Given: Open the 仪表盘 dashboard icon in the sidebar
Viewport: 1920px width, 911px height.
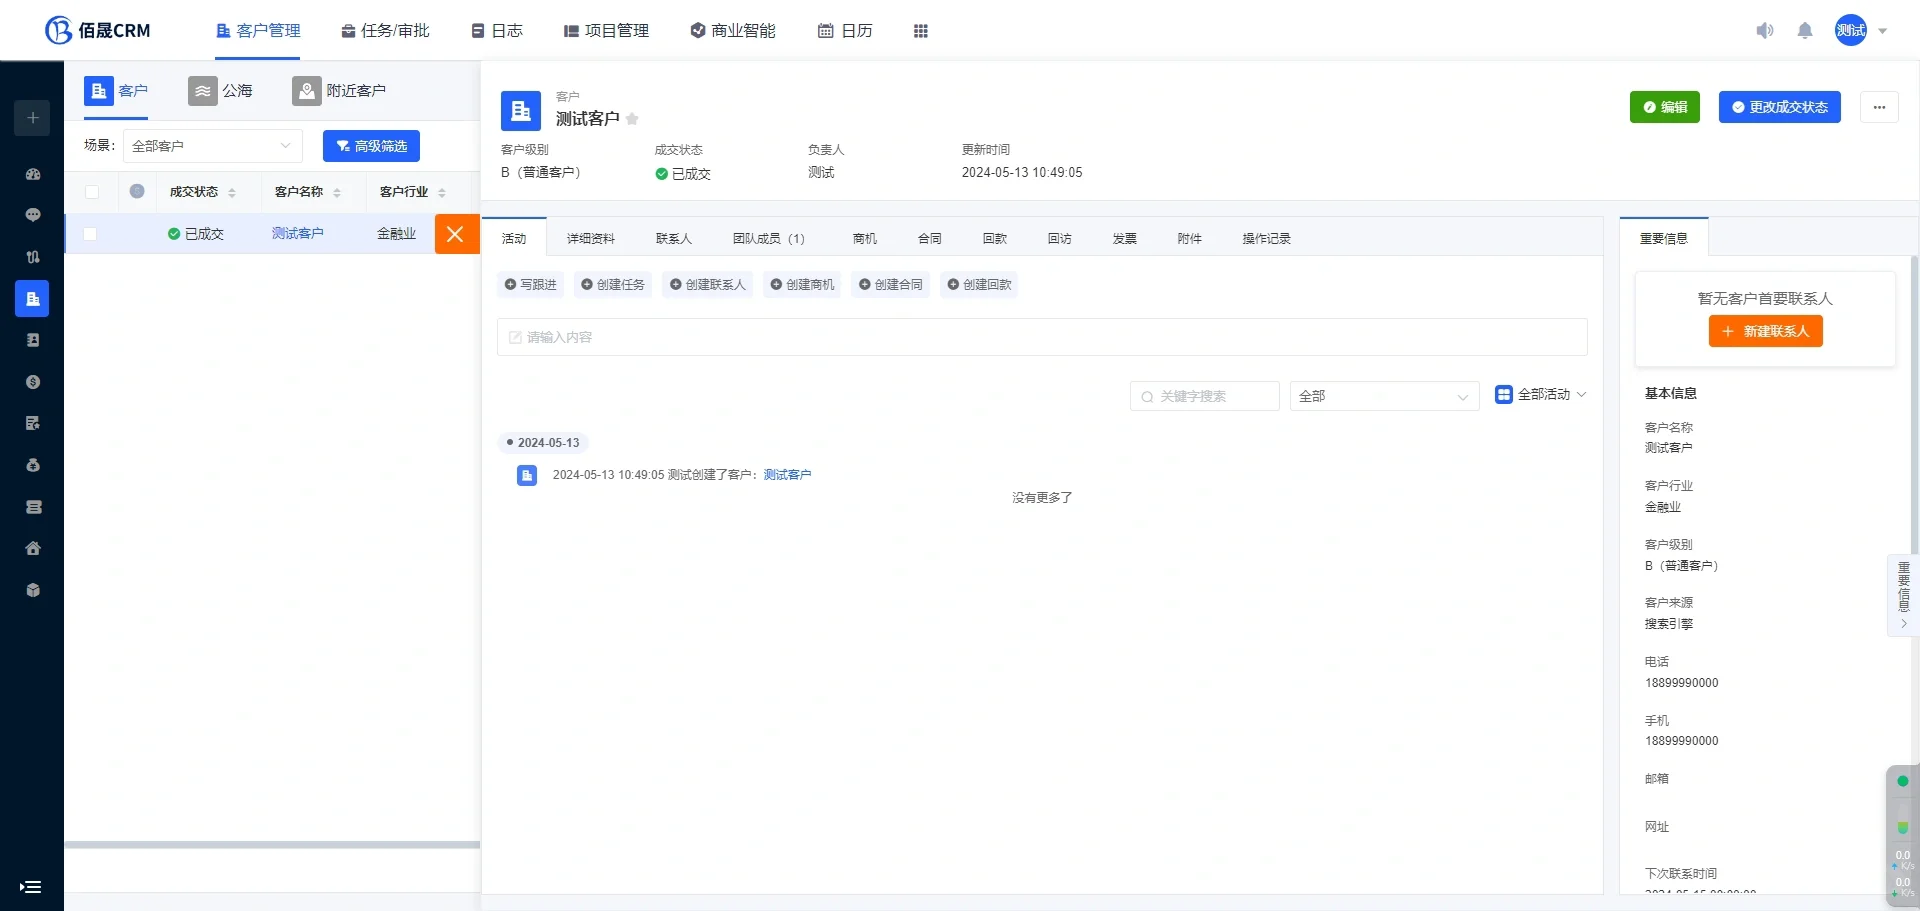Looking at the screenshot, I should pos(32,174).
